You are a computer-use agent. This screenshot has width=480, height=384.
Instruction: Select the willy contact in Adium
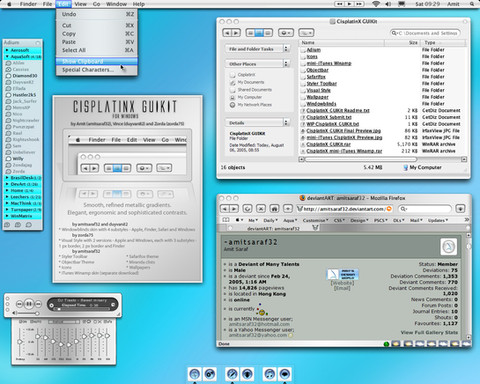tap(18, 159)
